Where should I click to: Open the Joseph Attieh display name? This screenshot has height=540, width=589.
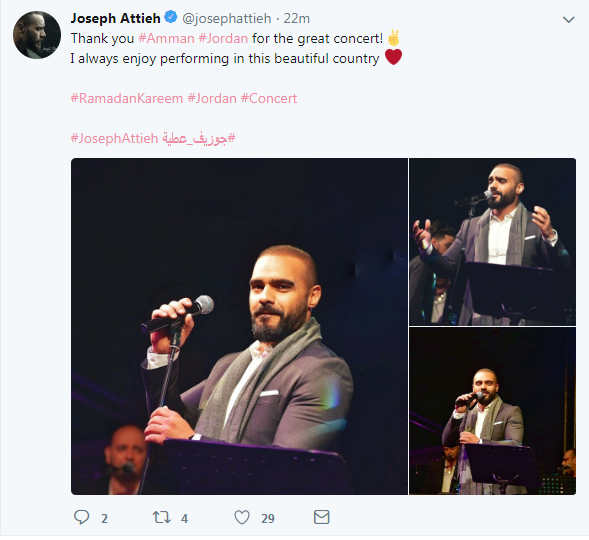pos(115,18)
